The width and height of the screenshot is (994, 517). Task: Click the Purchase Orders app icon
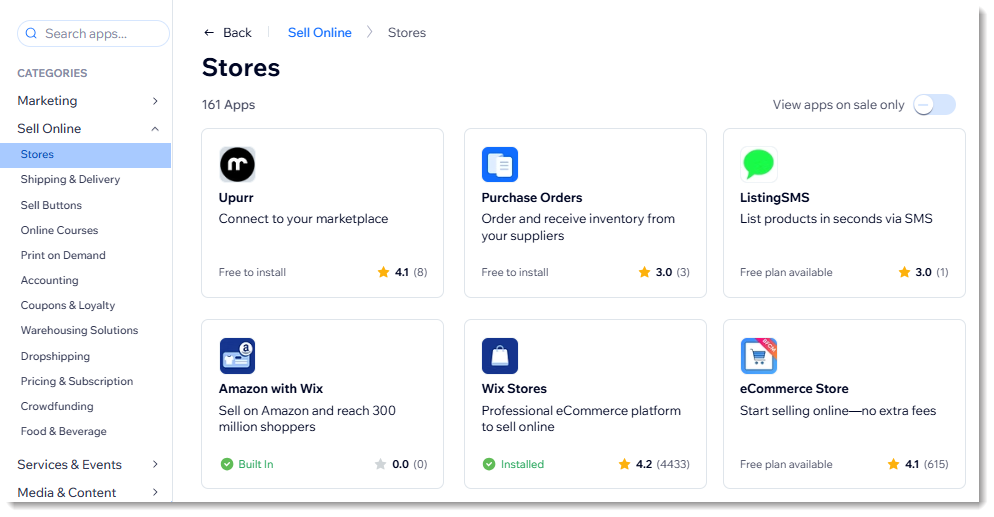(x=499, y=164)
